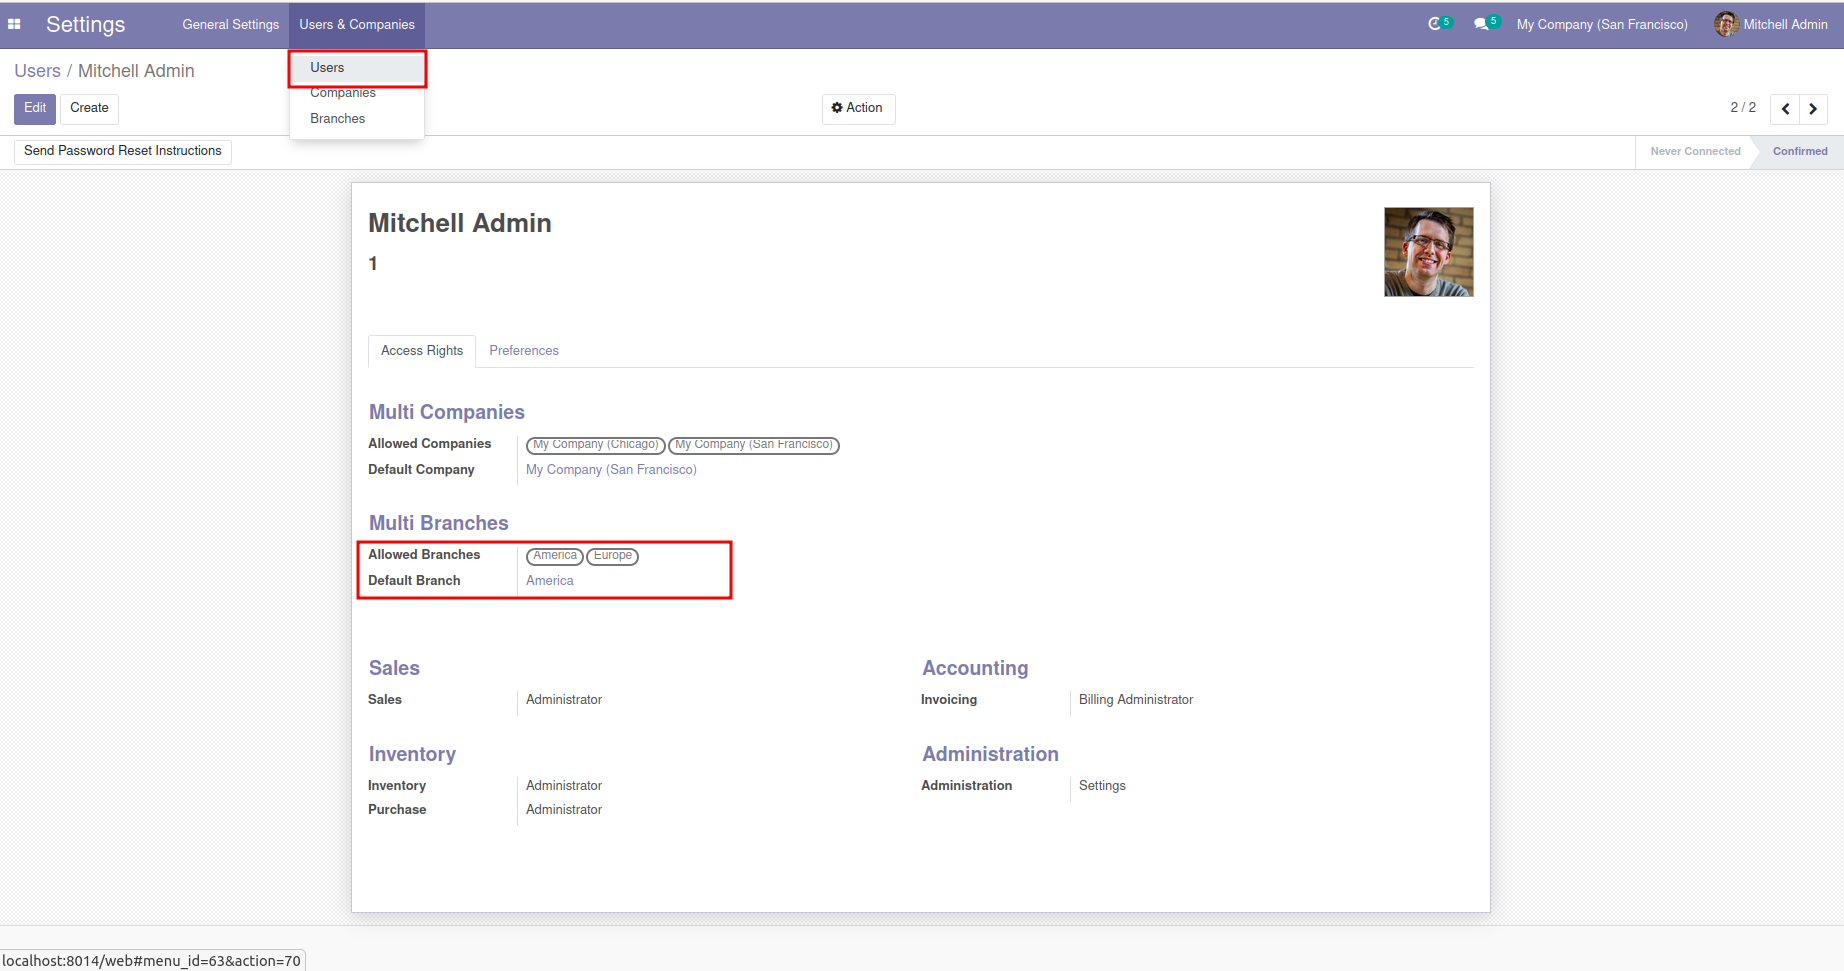This screenshot has width=1844, height=971.
Task: Open the company switcher My Company (San Francisco)
Action: (1601, 24)
